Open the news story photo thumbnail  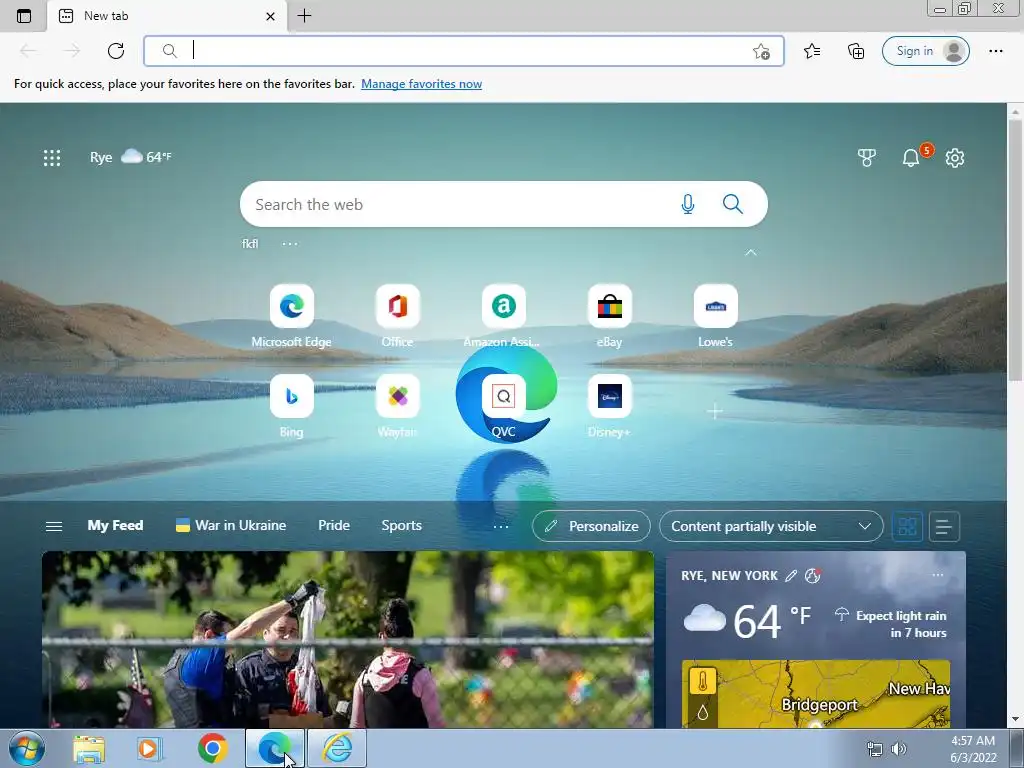(347, 639)
